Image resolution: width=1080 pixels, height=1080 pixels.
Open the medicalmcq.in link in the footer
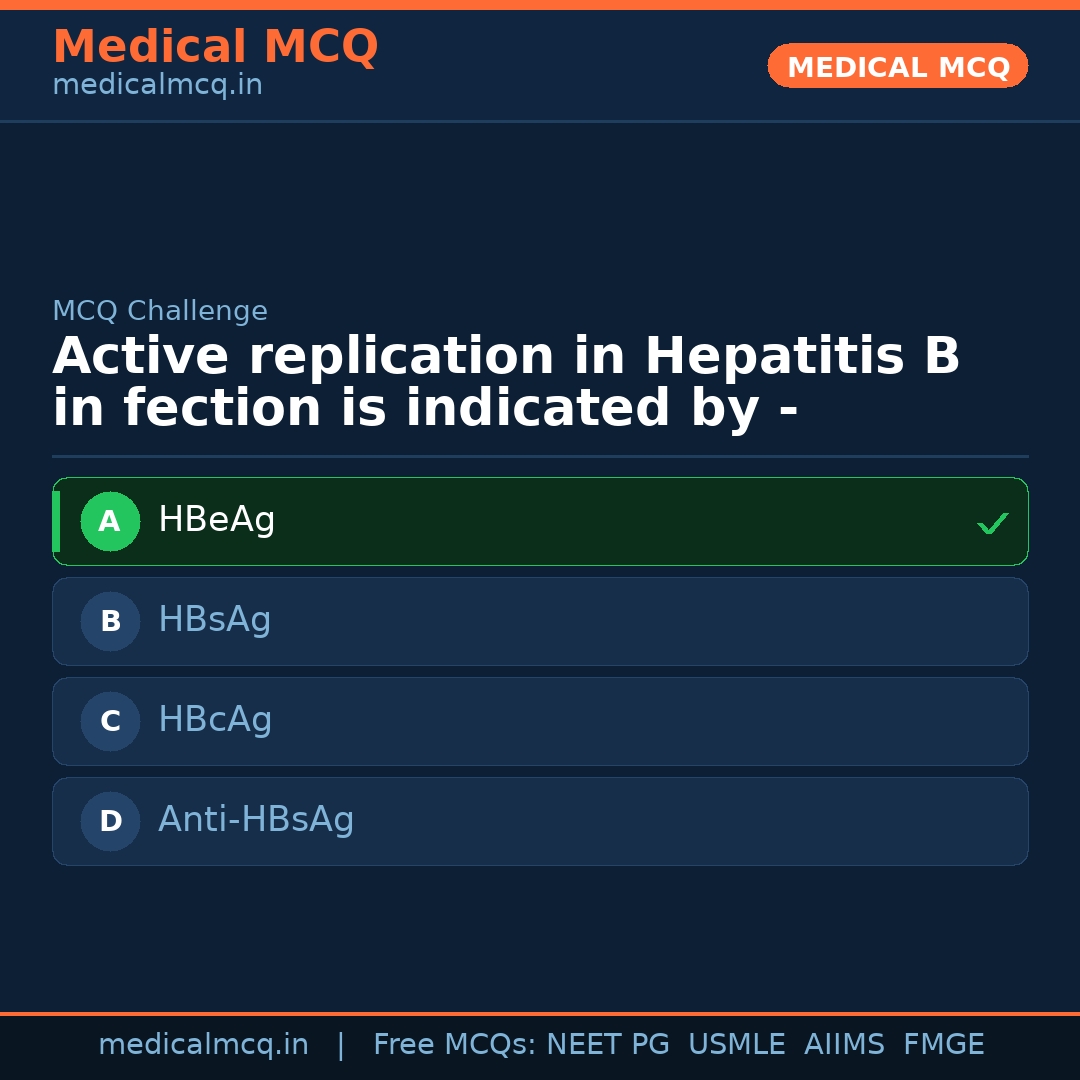203,1045
